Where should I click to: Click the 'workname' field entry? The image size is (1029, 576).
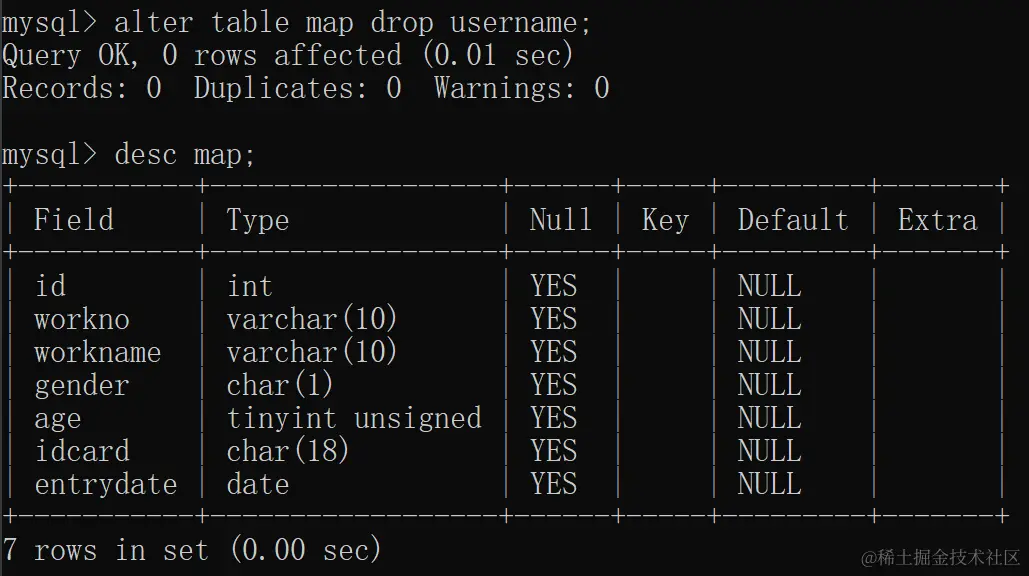point(97,352)
